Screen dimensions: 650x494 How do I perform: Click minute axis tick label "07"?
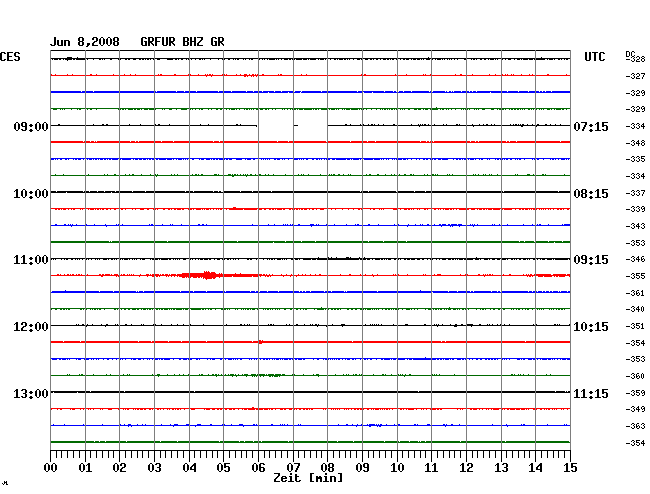point(293,468)
